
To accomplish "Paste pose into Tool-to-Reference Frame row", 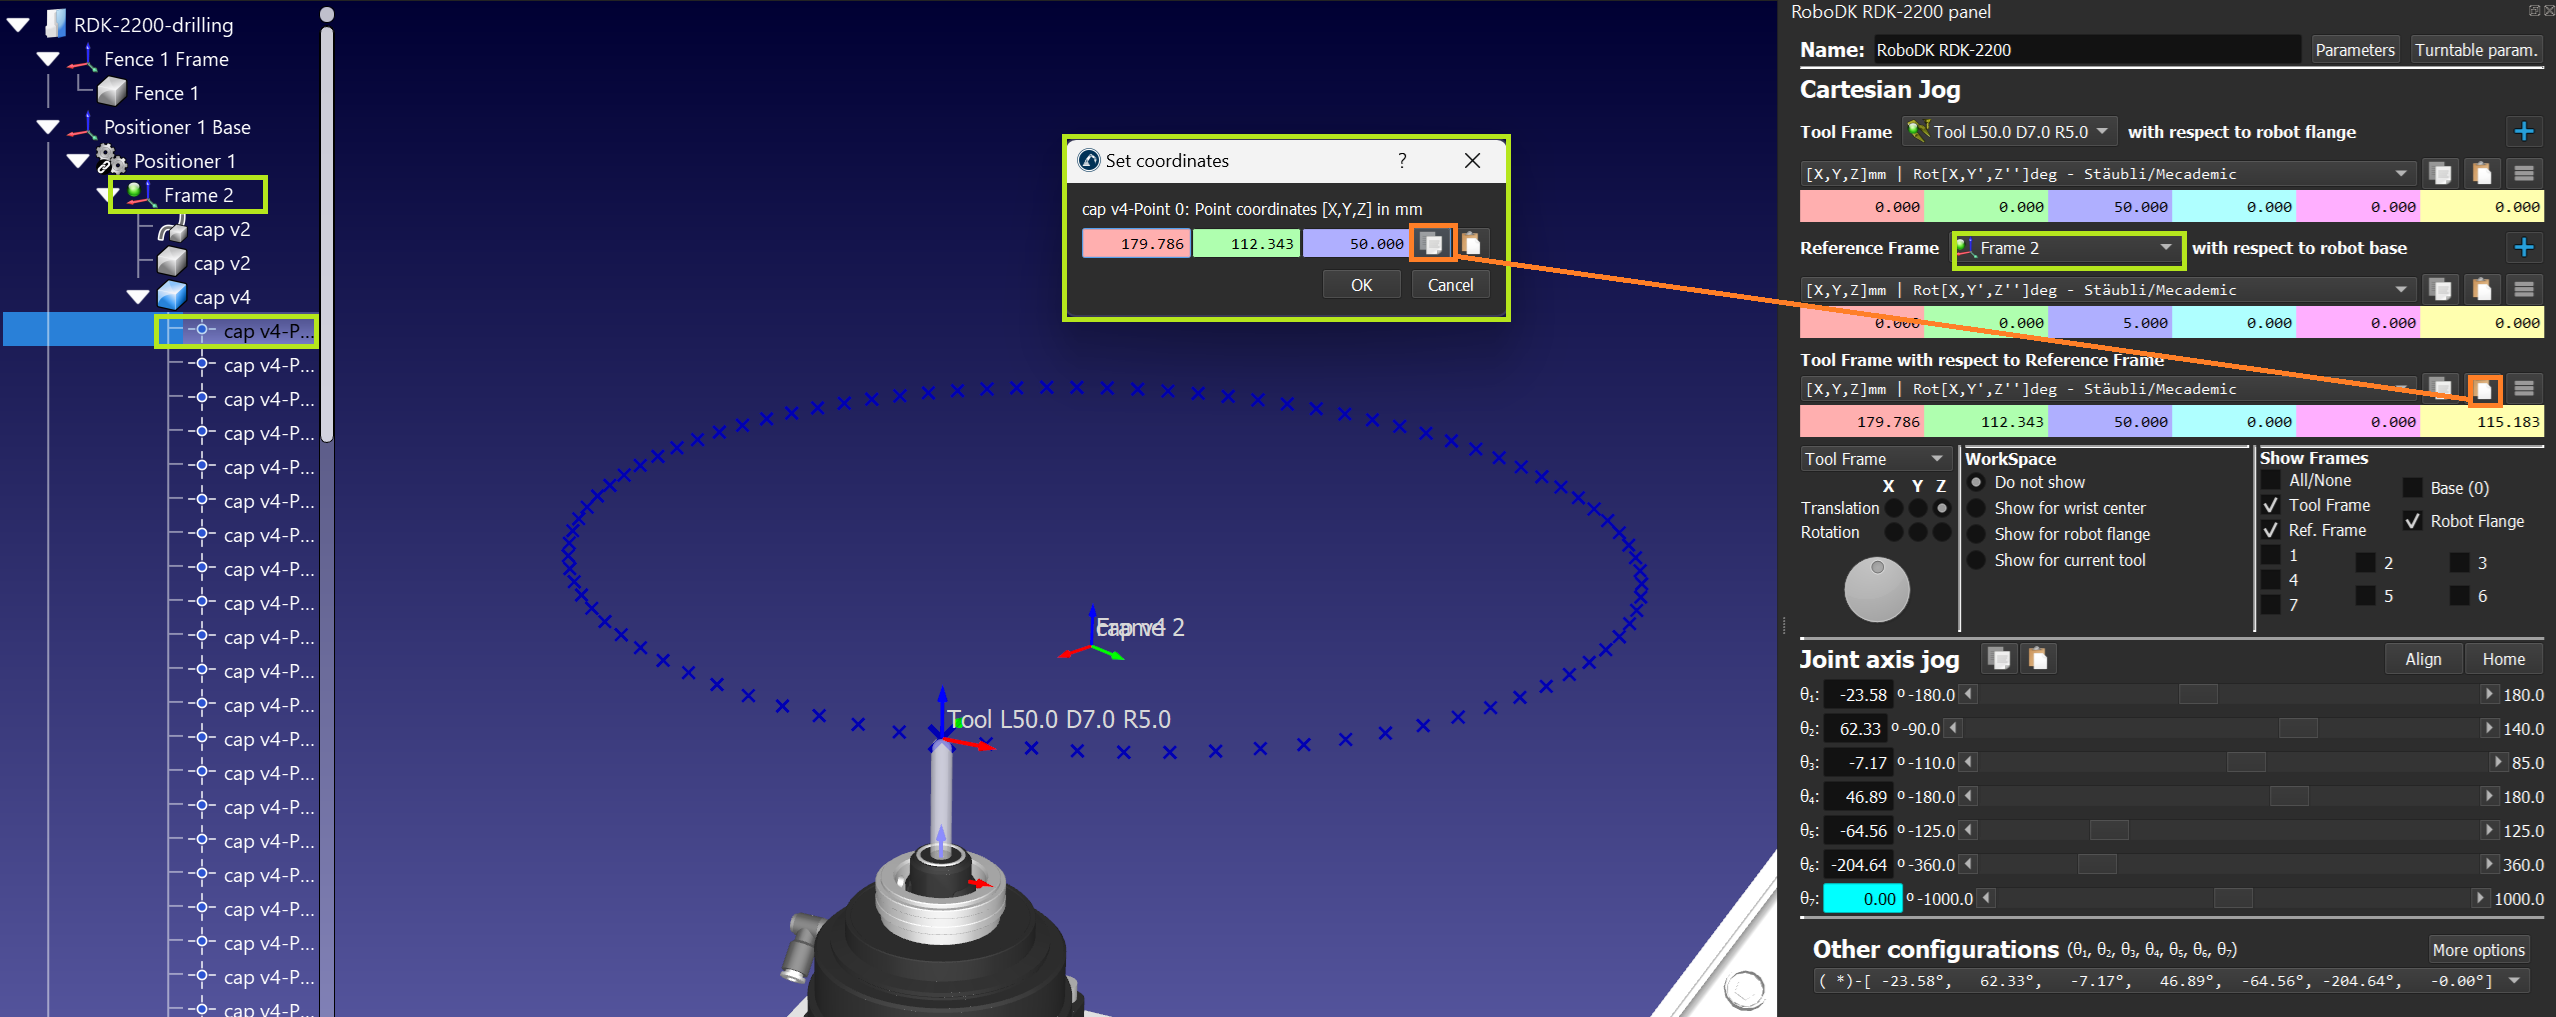I will (x=2483, y=389).
